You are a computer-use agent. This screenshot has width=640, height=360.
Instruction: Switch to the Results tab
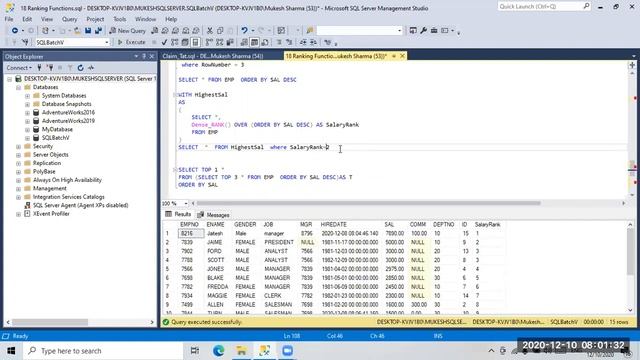coord(178,214)
